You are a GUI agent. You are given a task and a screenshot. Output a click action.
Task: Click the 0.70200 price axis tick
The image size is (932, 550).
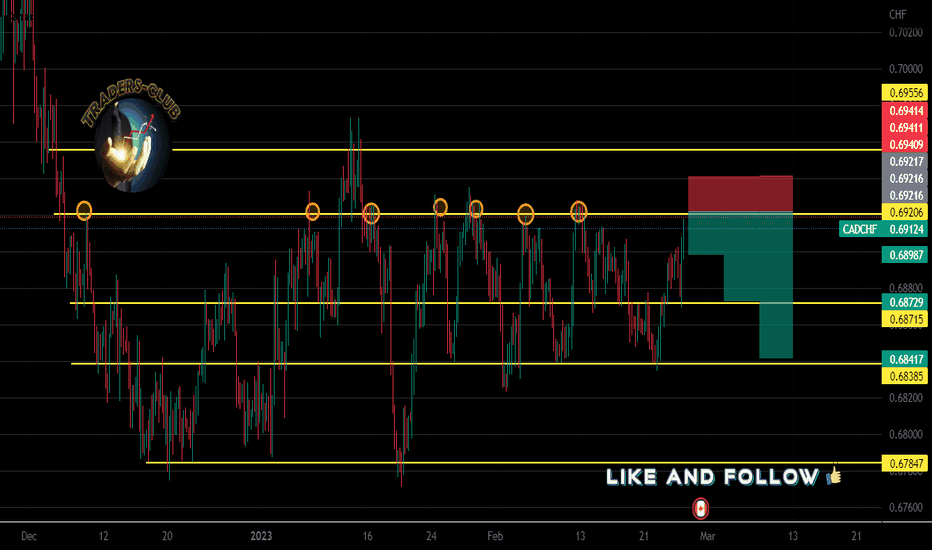click(905, 33)
